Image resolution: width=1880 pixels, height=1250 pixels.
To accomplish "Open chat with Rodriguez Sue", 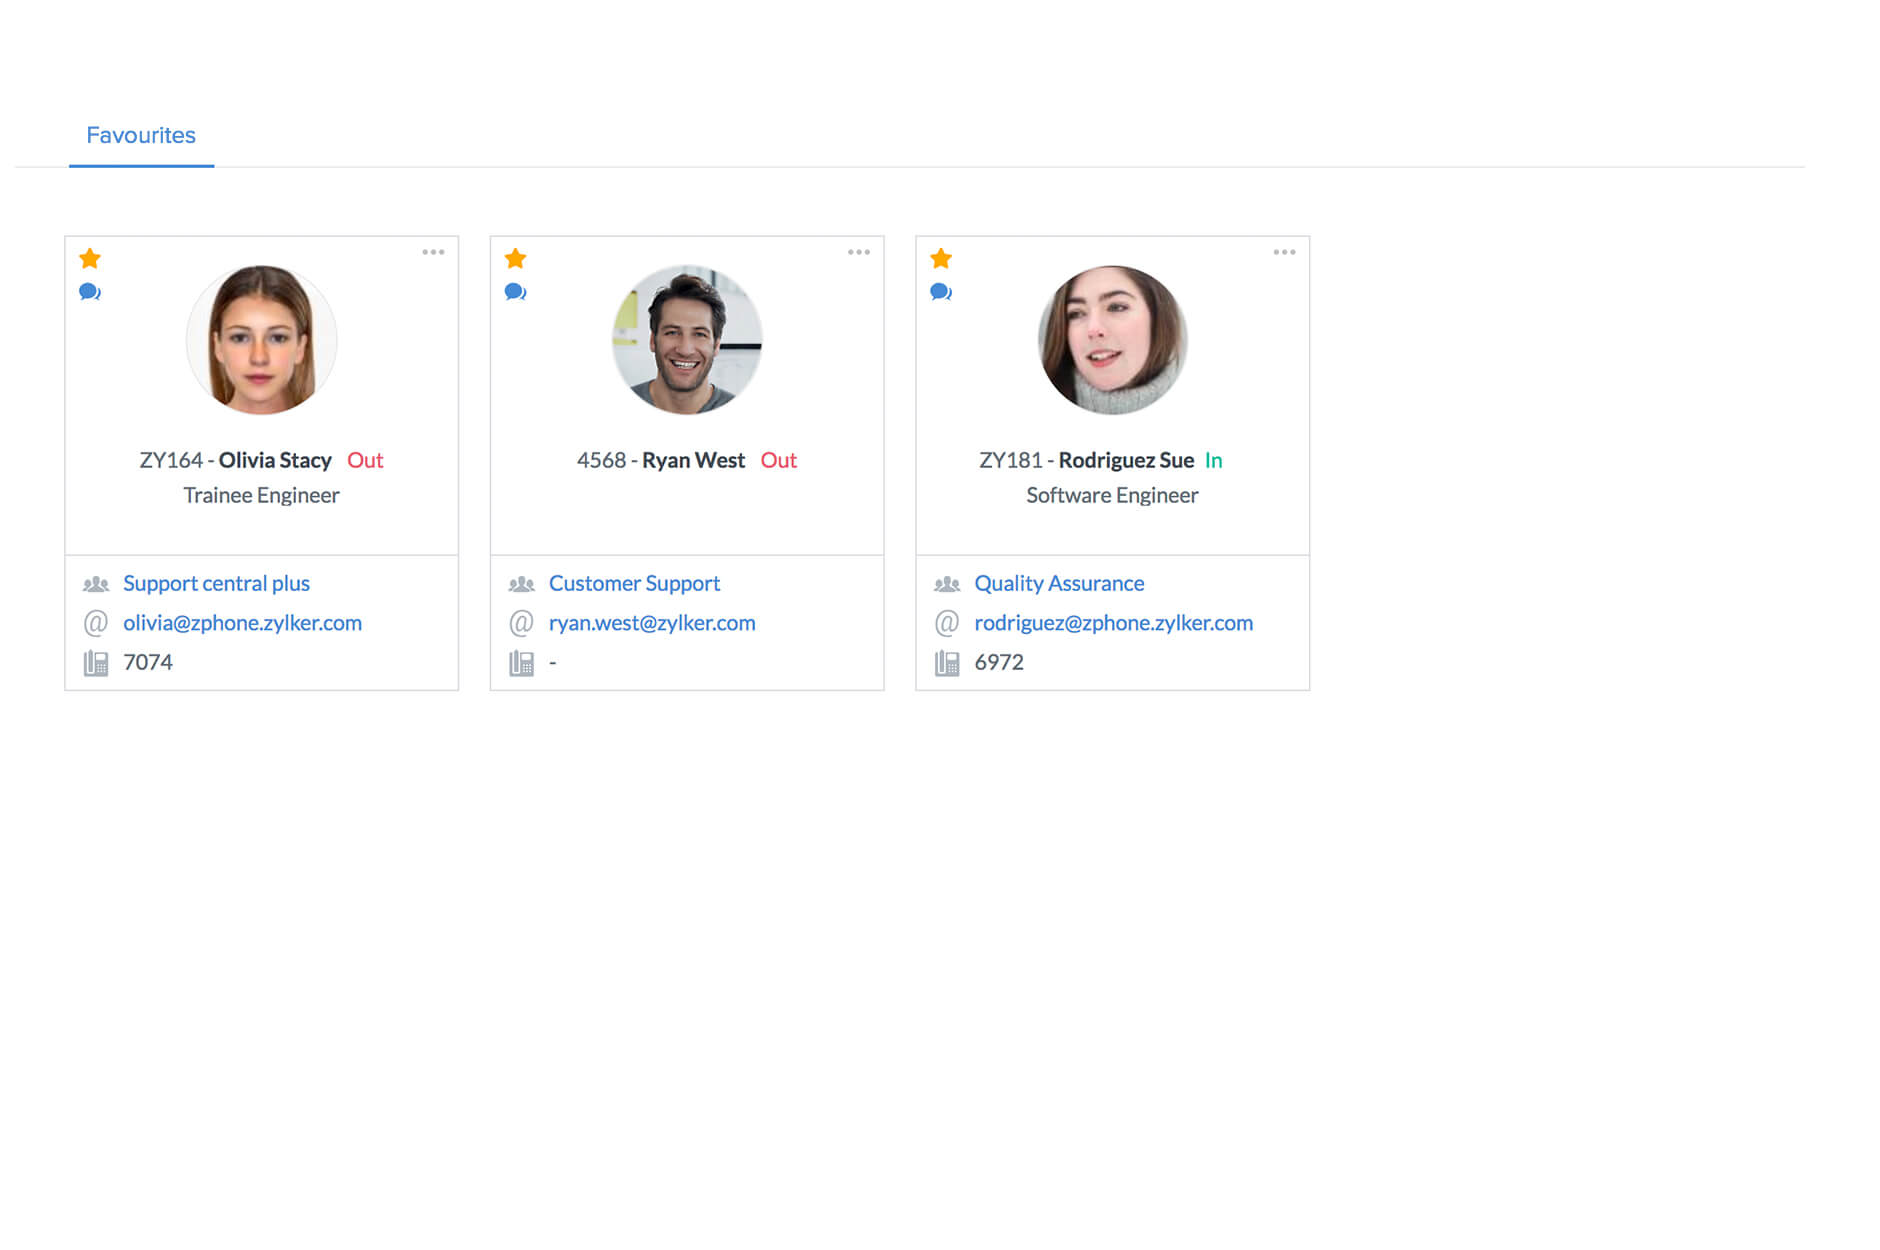I will [941, 291].
